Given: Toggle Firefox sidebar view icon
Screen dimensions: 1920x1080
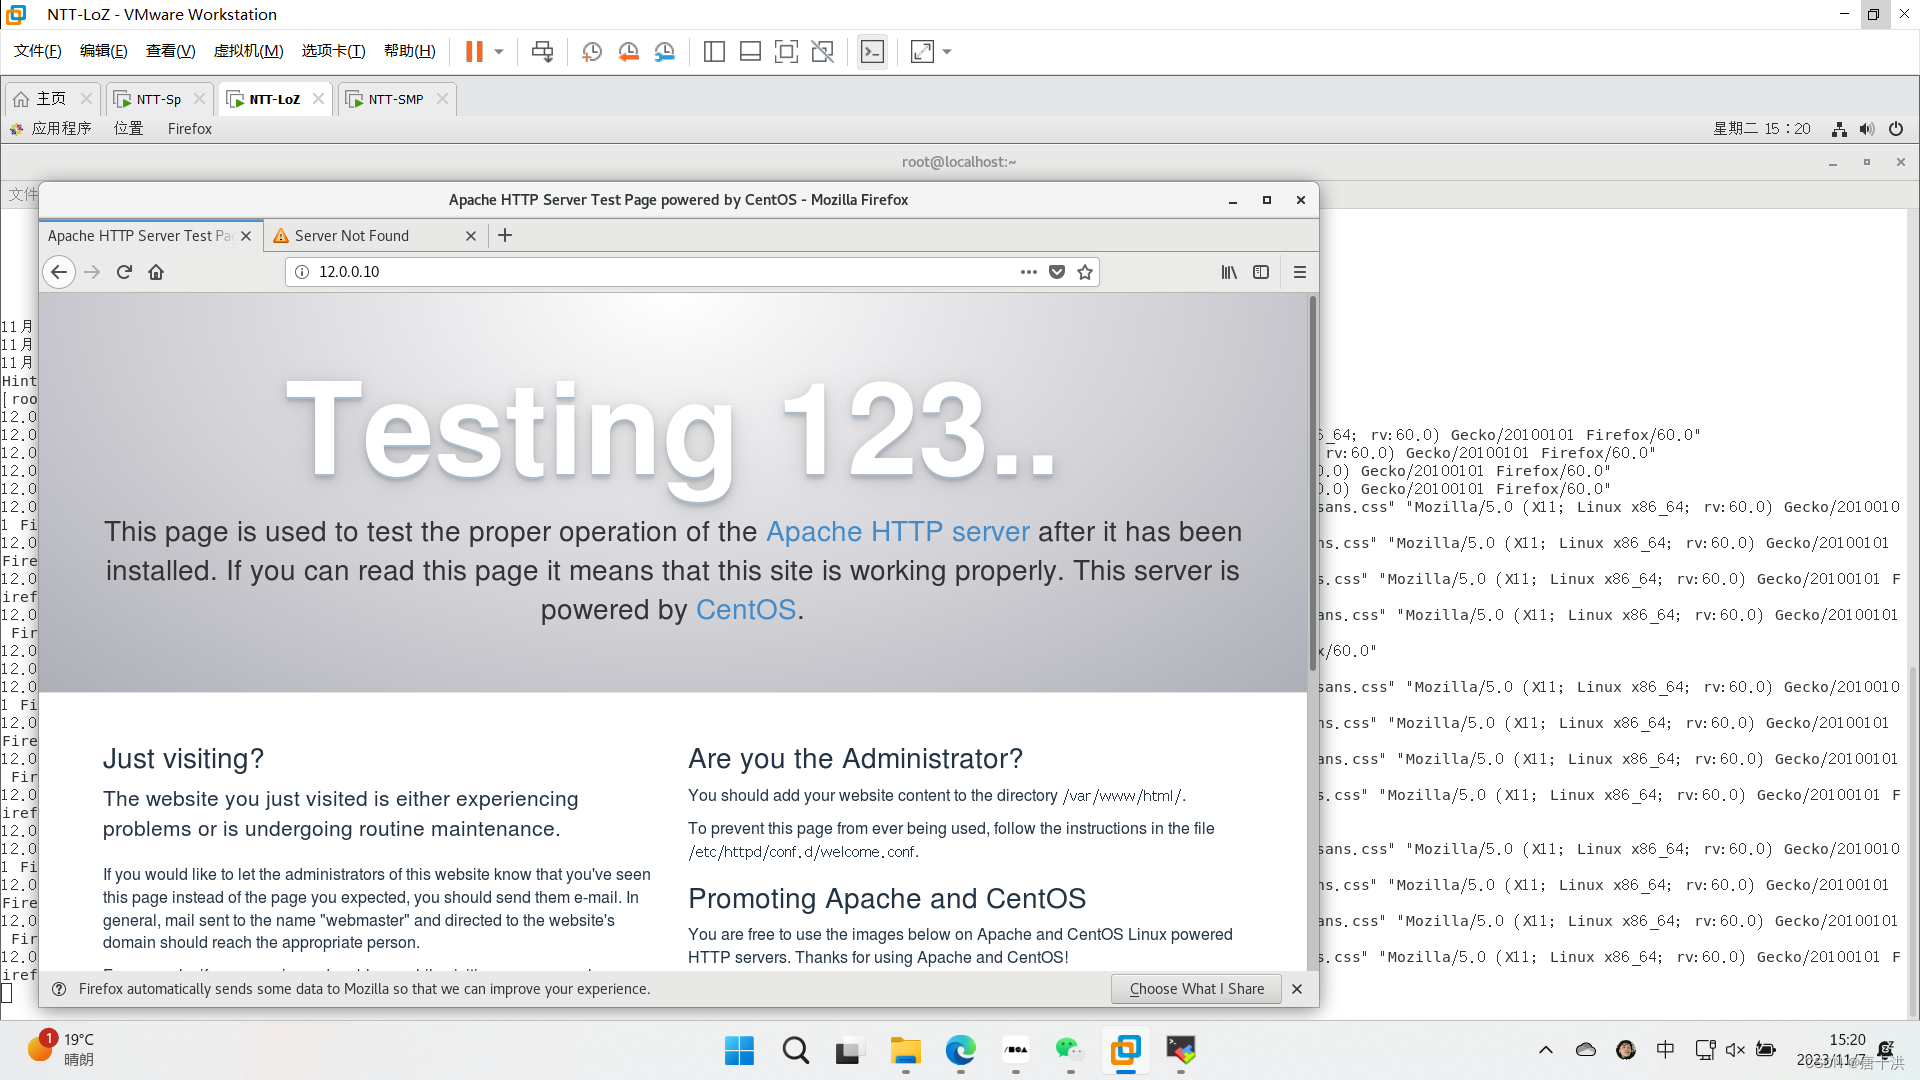Looking at the screenshot, I should (1261, 272).
